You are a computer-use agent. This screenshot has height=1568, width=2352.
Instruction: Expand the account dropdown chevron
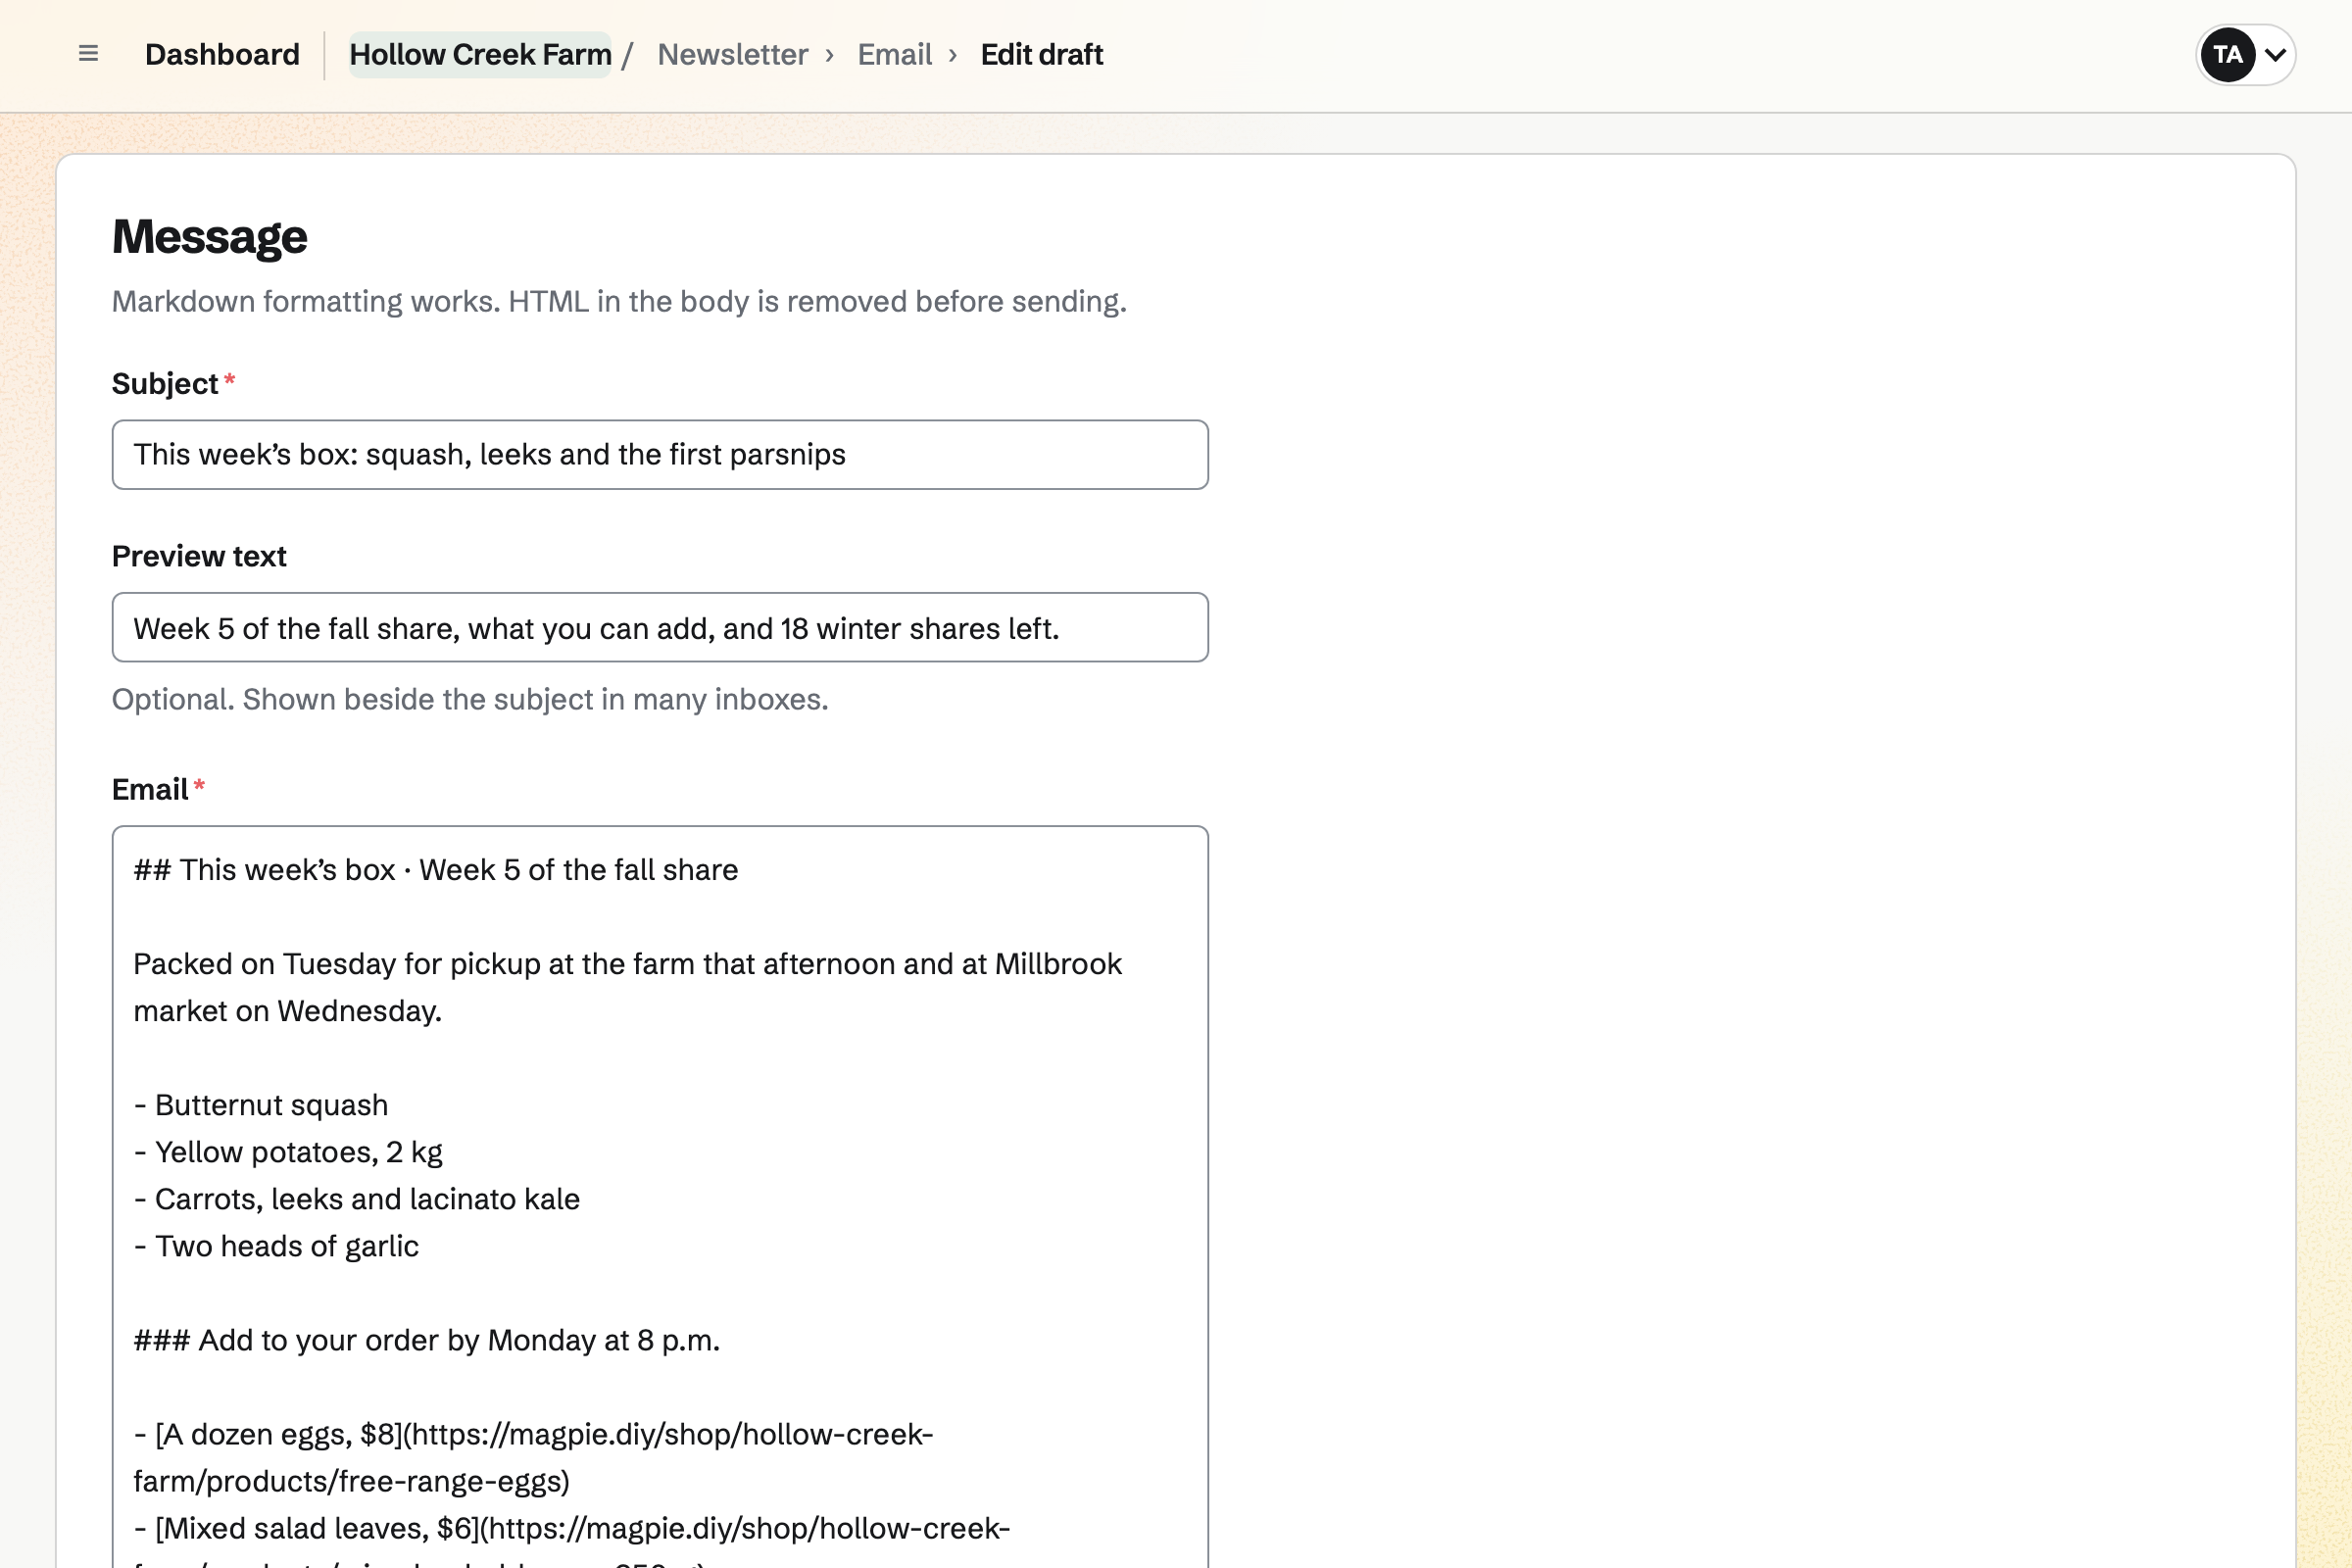(x=2275, y=55)
